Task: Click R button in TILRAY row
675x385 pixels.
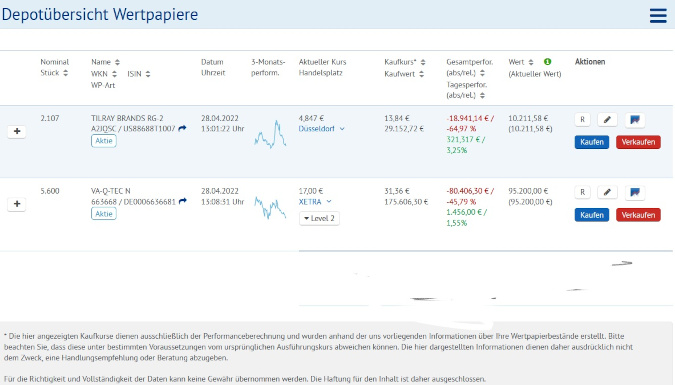Action: [582, 119]
